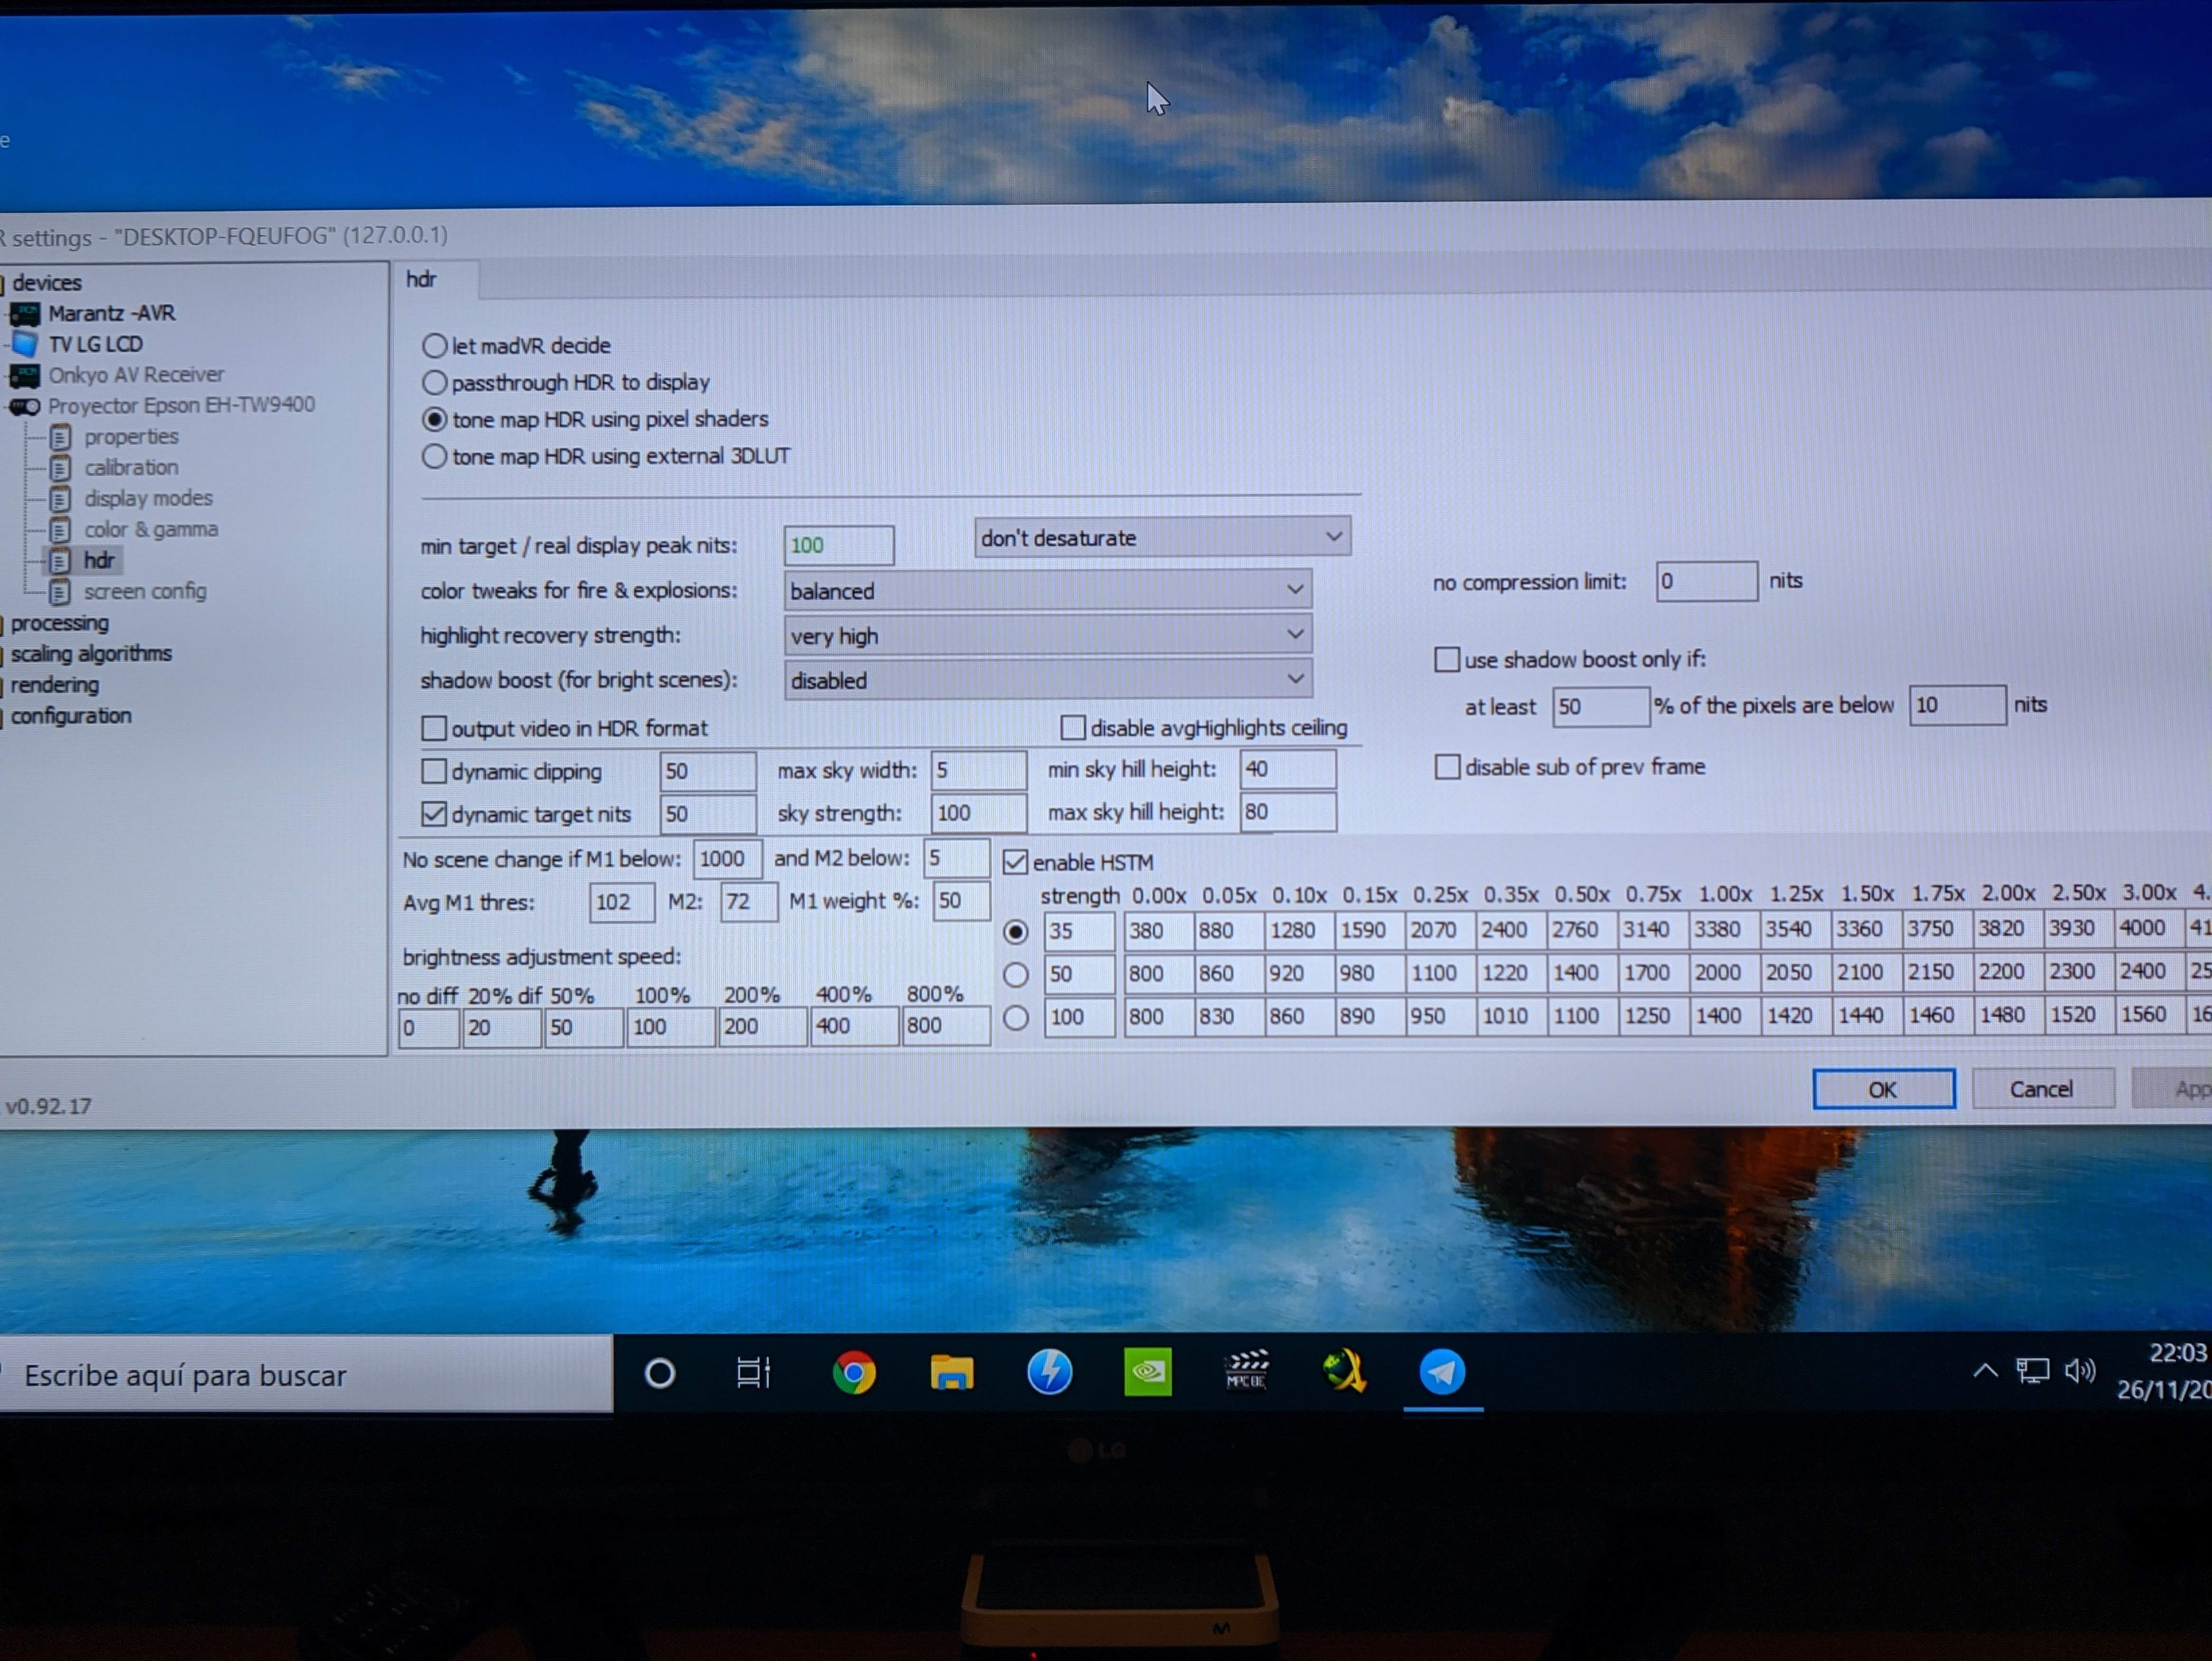Image resolution: width=2212 pixels, height=1661 pixels.
Task: Enable 'use shadow boost only if' checkbox
Action: click(x=1446, y=659)
